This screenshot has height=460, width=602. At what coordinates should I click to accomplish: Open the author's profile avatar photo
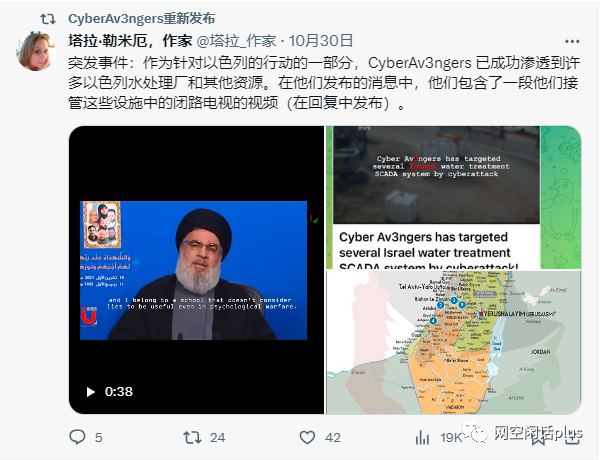click(x=36, y=51)
